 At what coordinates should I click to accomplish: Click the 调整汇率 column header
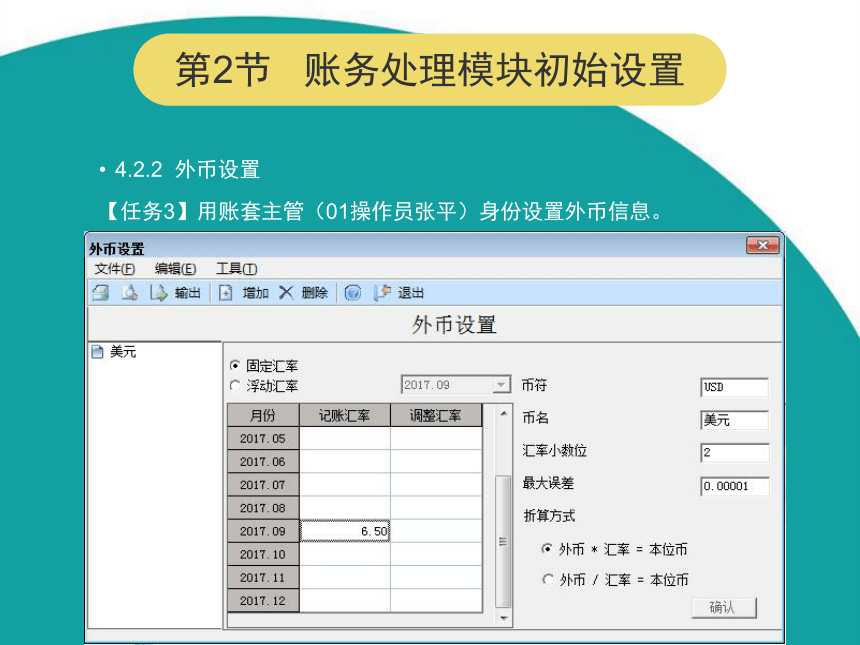(436, 415)
